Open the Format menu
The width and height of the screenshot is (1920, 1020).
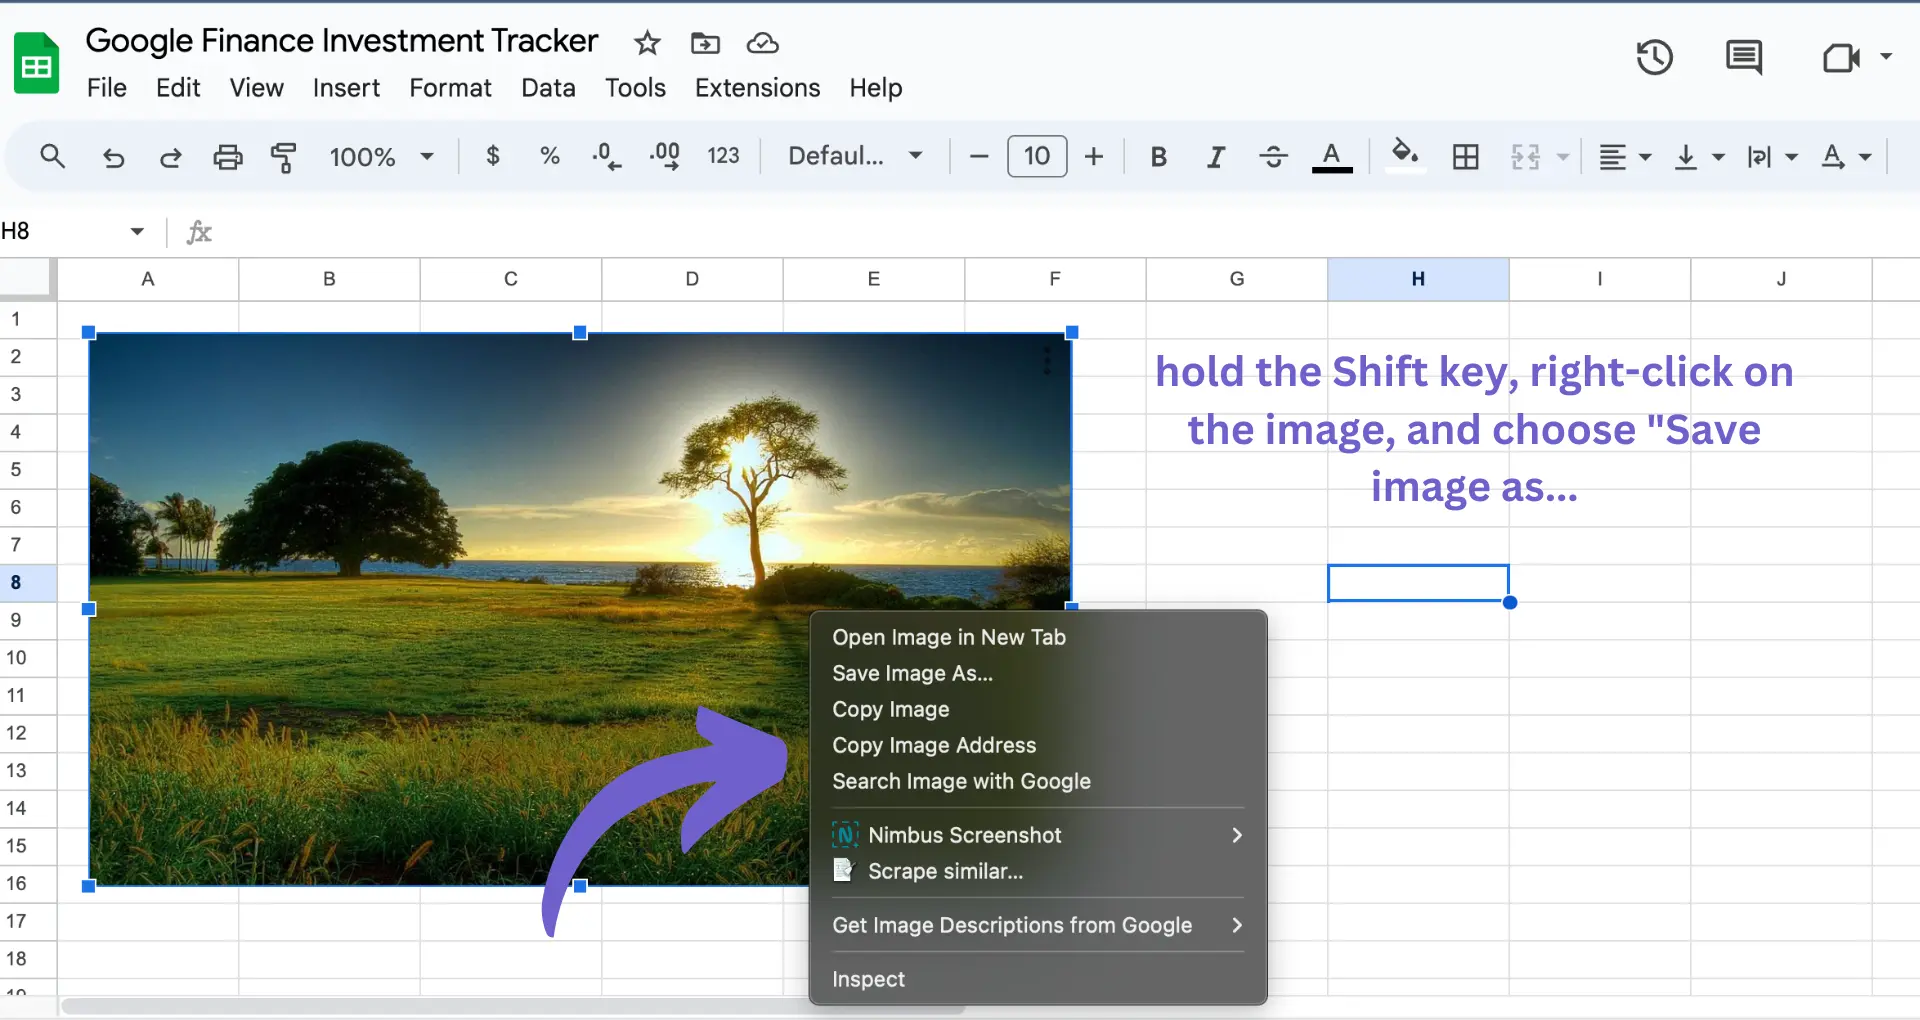[450, 88]
